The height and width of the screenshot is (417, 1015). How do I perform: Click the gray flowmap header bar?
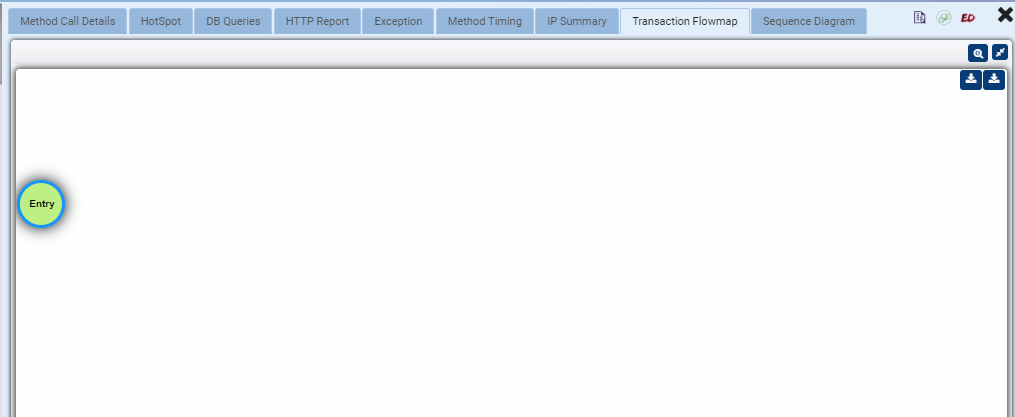(485, 53)
